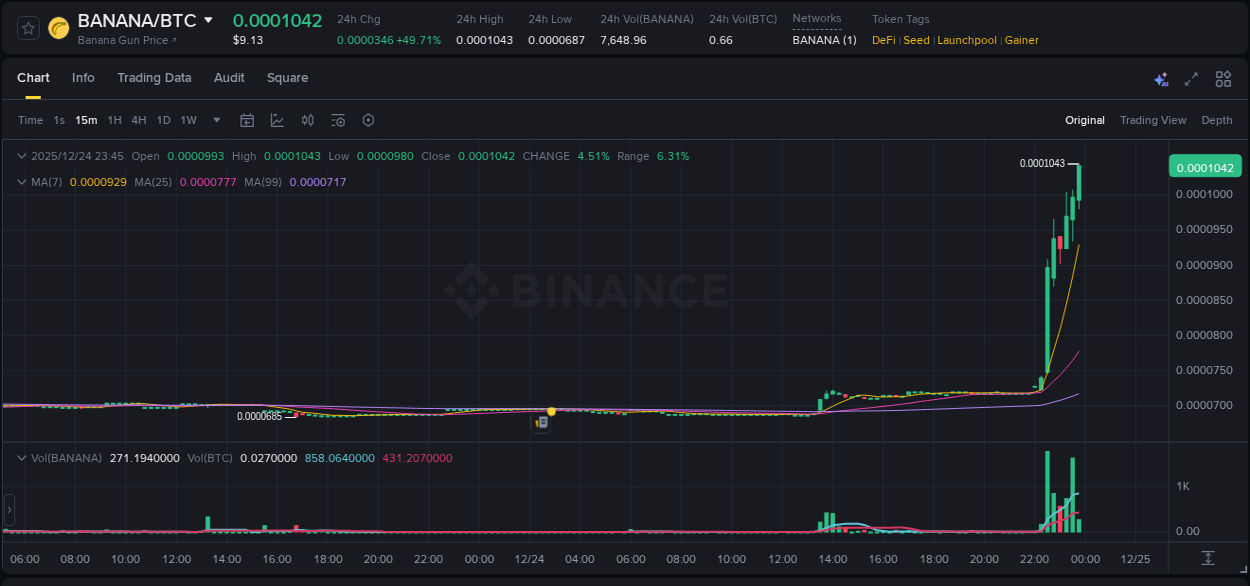Collapse the MA indicator row

[x=21, y=182]
